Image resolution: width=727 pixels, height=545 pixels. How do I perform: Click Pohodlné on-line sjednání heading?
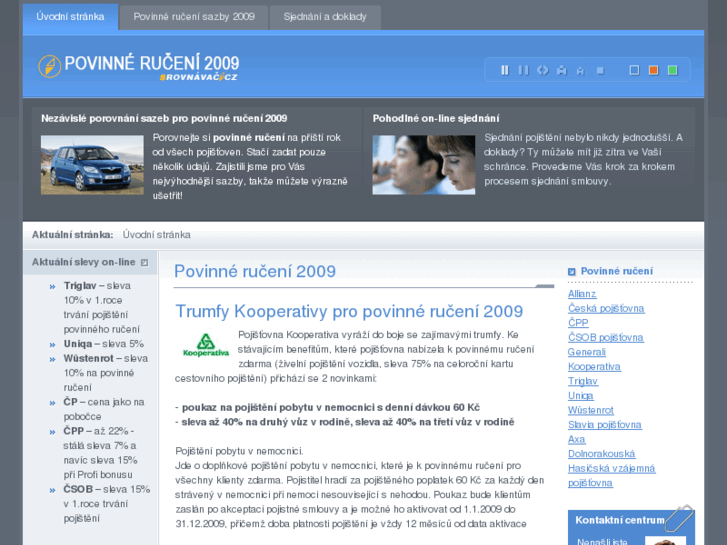pyautogui.click(x=436, y=118)
